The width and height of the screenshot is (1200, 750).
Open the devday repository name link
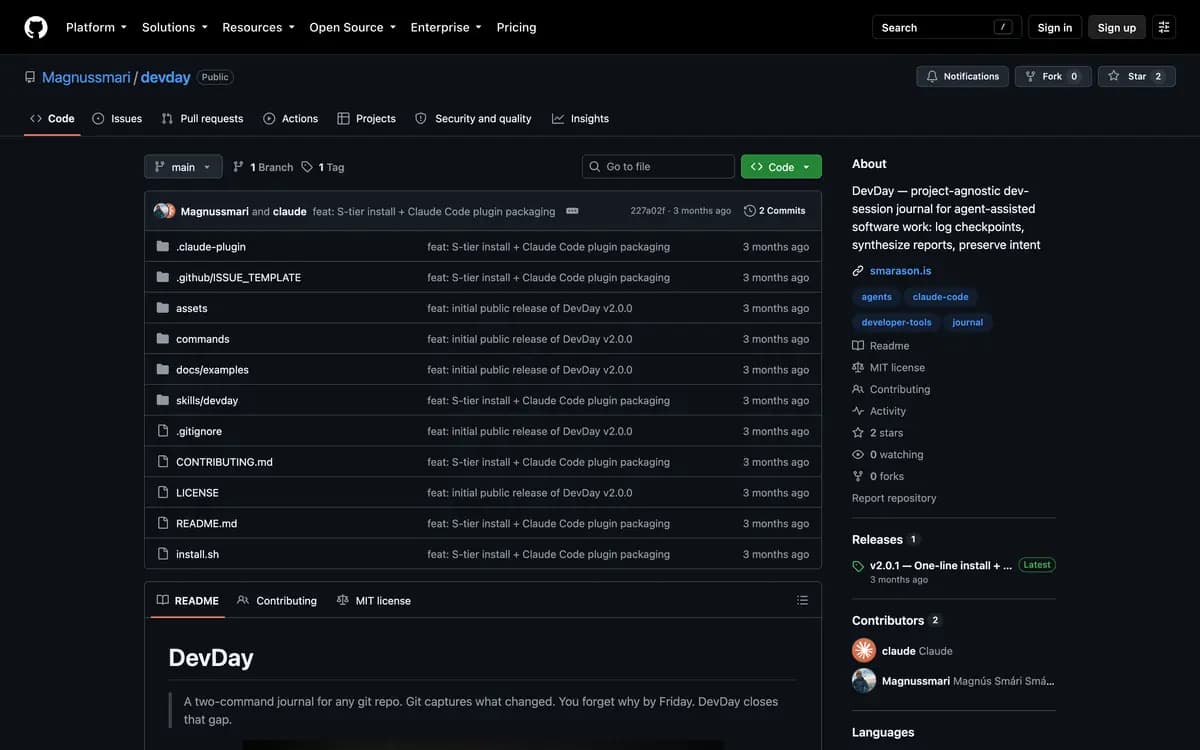point(165,77)
